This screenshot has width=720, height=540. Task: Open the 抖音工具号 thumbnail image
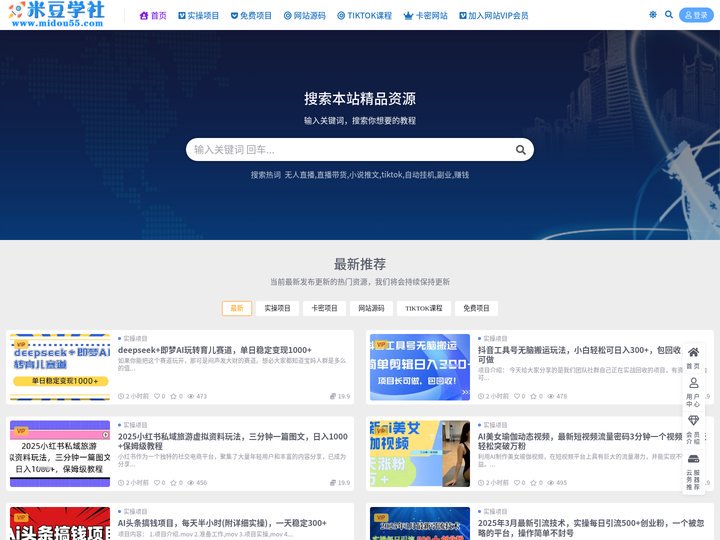[420, 367]
